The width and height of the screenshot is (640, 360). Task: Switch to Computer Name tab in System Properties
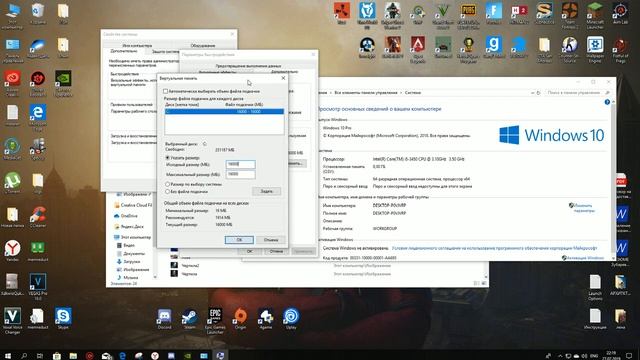click(x=137, y=45)
